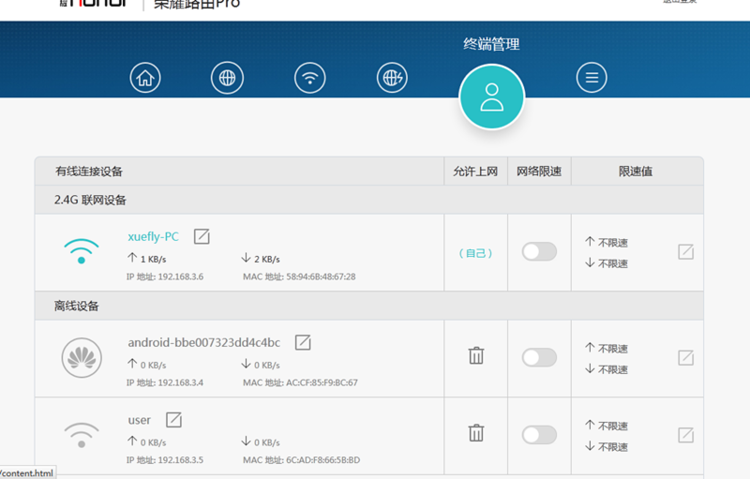Screen dimensions: 750x479
Task: Open the Wi-Fi settings icon
Action: [309, 77]
